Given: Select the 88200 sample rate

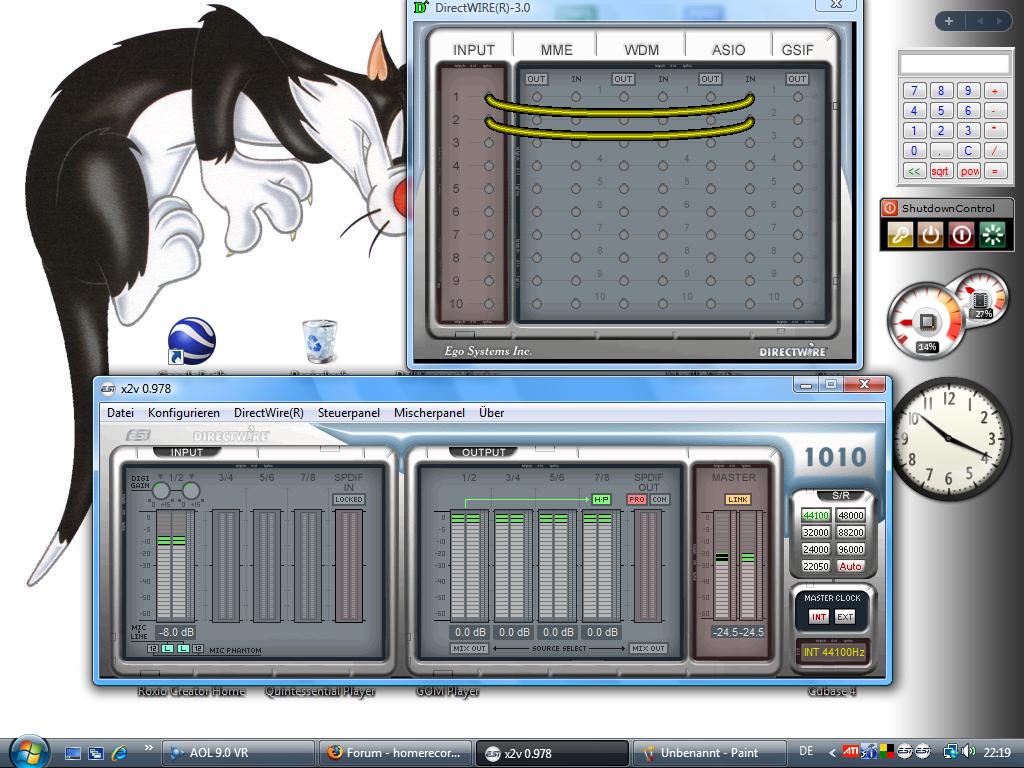Looking at the screenshot, I should (850, 532).
